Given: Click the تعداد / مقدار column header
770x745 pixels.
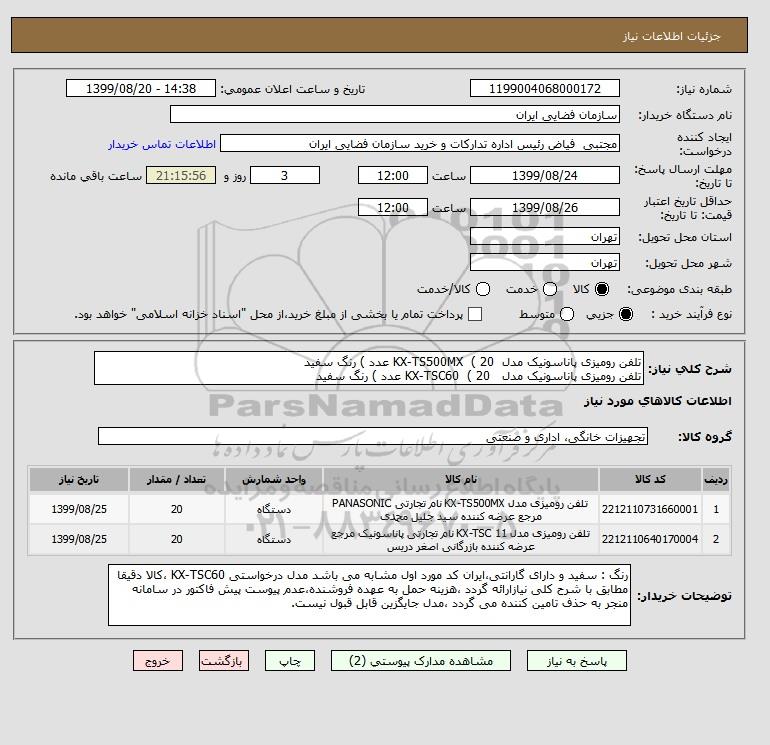Looking at the screenshot, I should tap(177, 479).
